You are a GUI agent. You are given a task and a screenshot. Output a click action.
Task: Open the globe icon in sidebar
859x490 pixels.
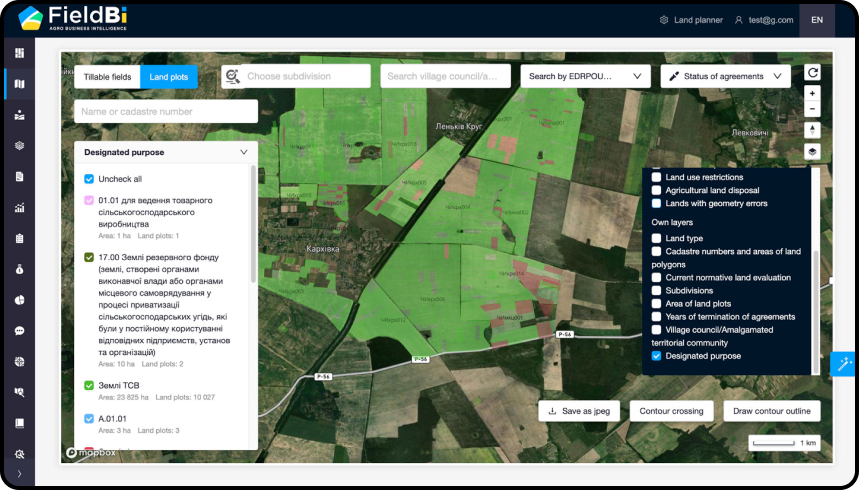20,362
